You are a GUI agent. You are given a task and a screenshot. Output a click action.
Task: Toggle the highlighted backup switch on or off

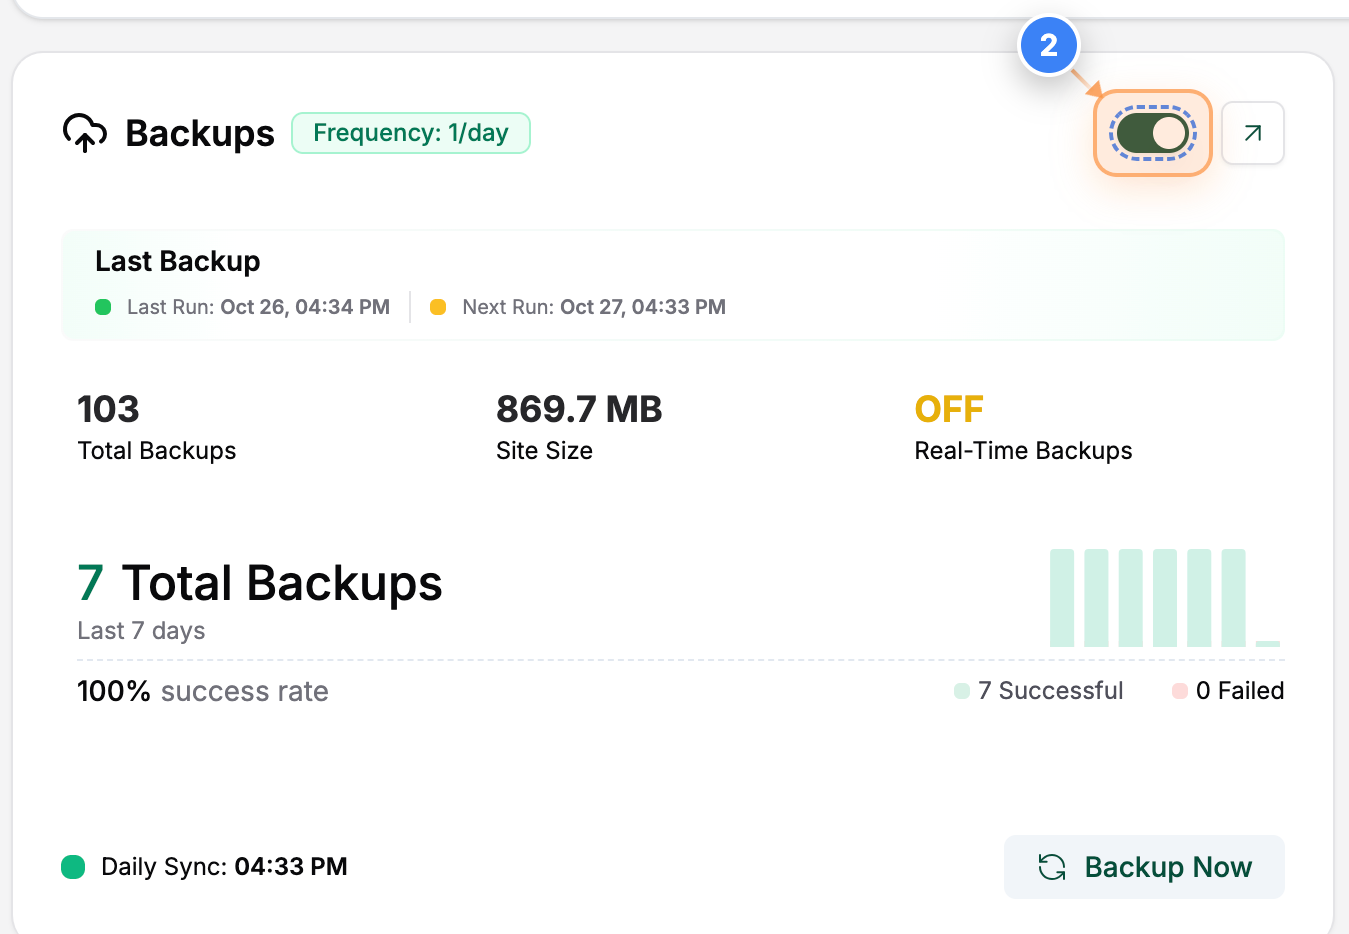pyautogui.click(x=1152, y=132)
